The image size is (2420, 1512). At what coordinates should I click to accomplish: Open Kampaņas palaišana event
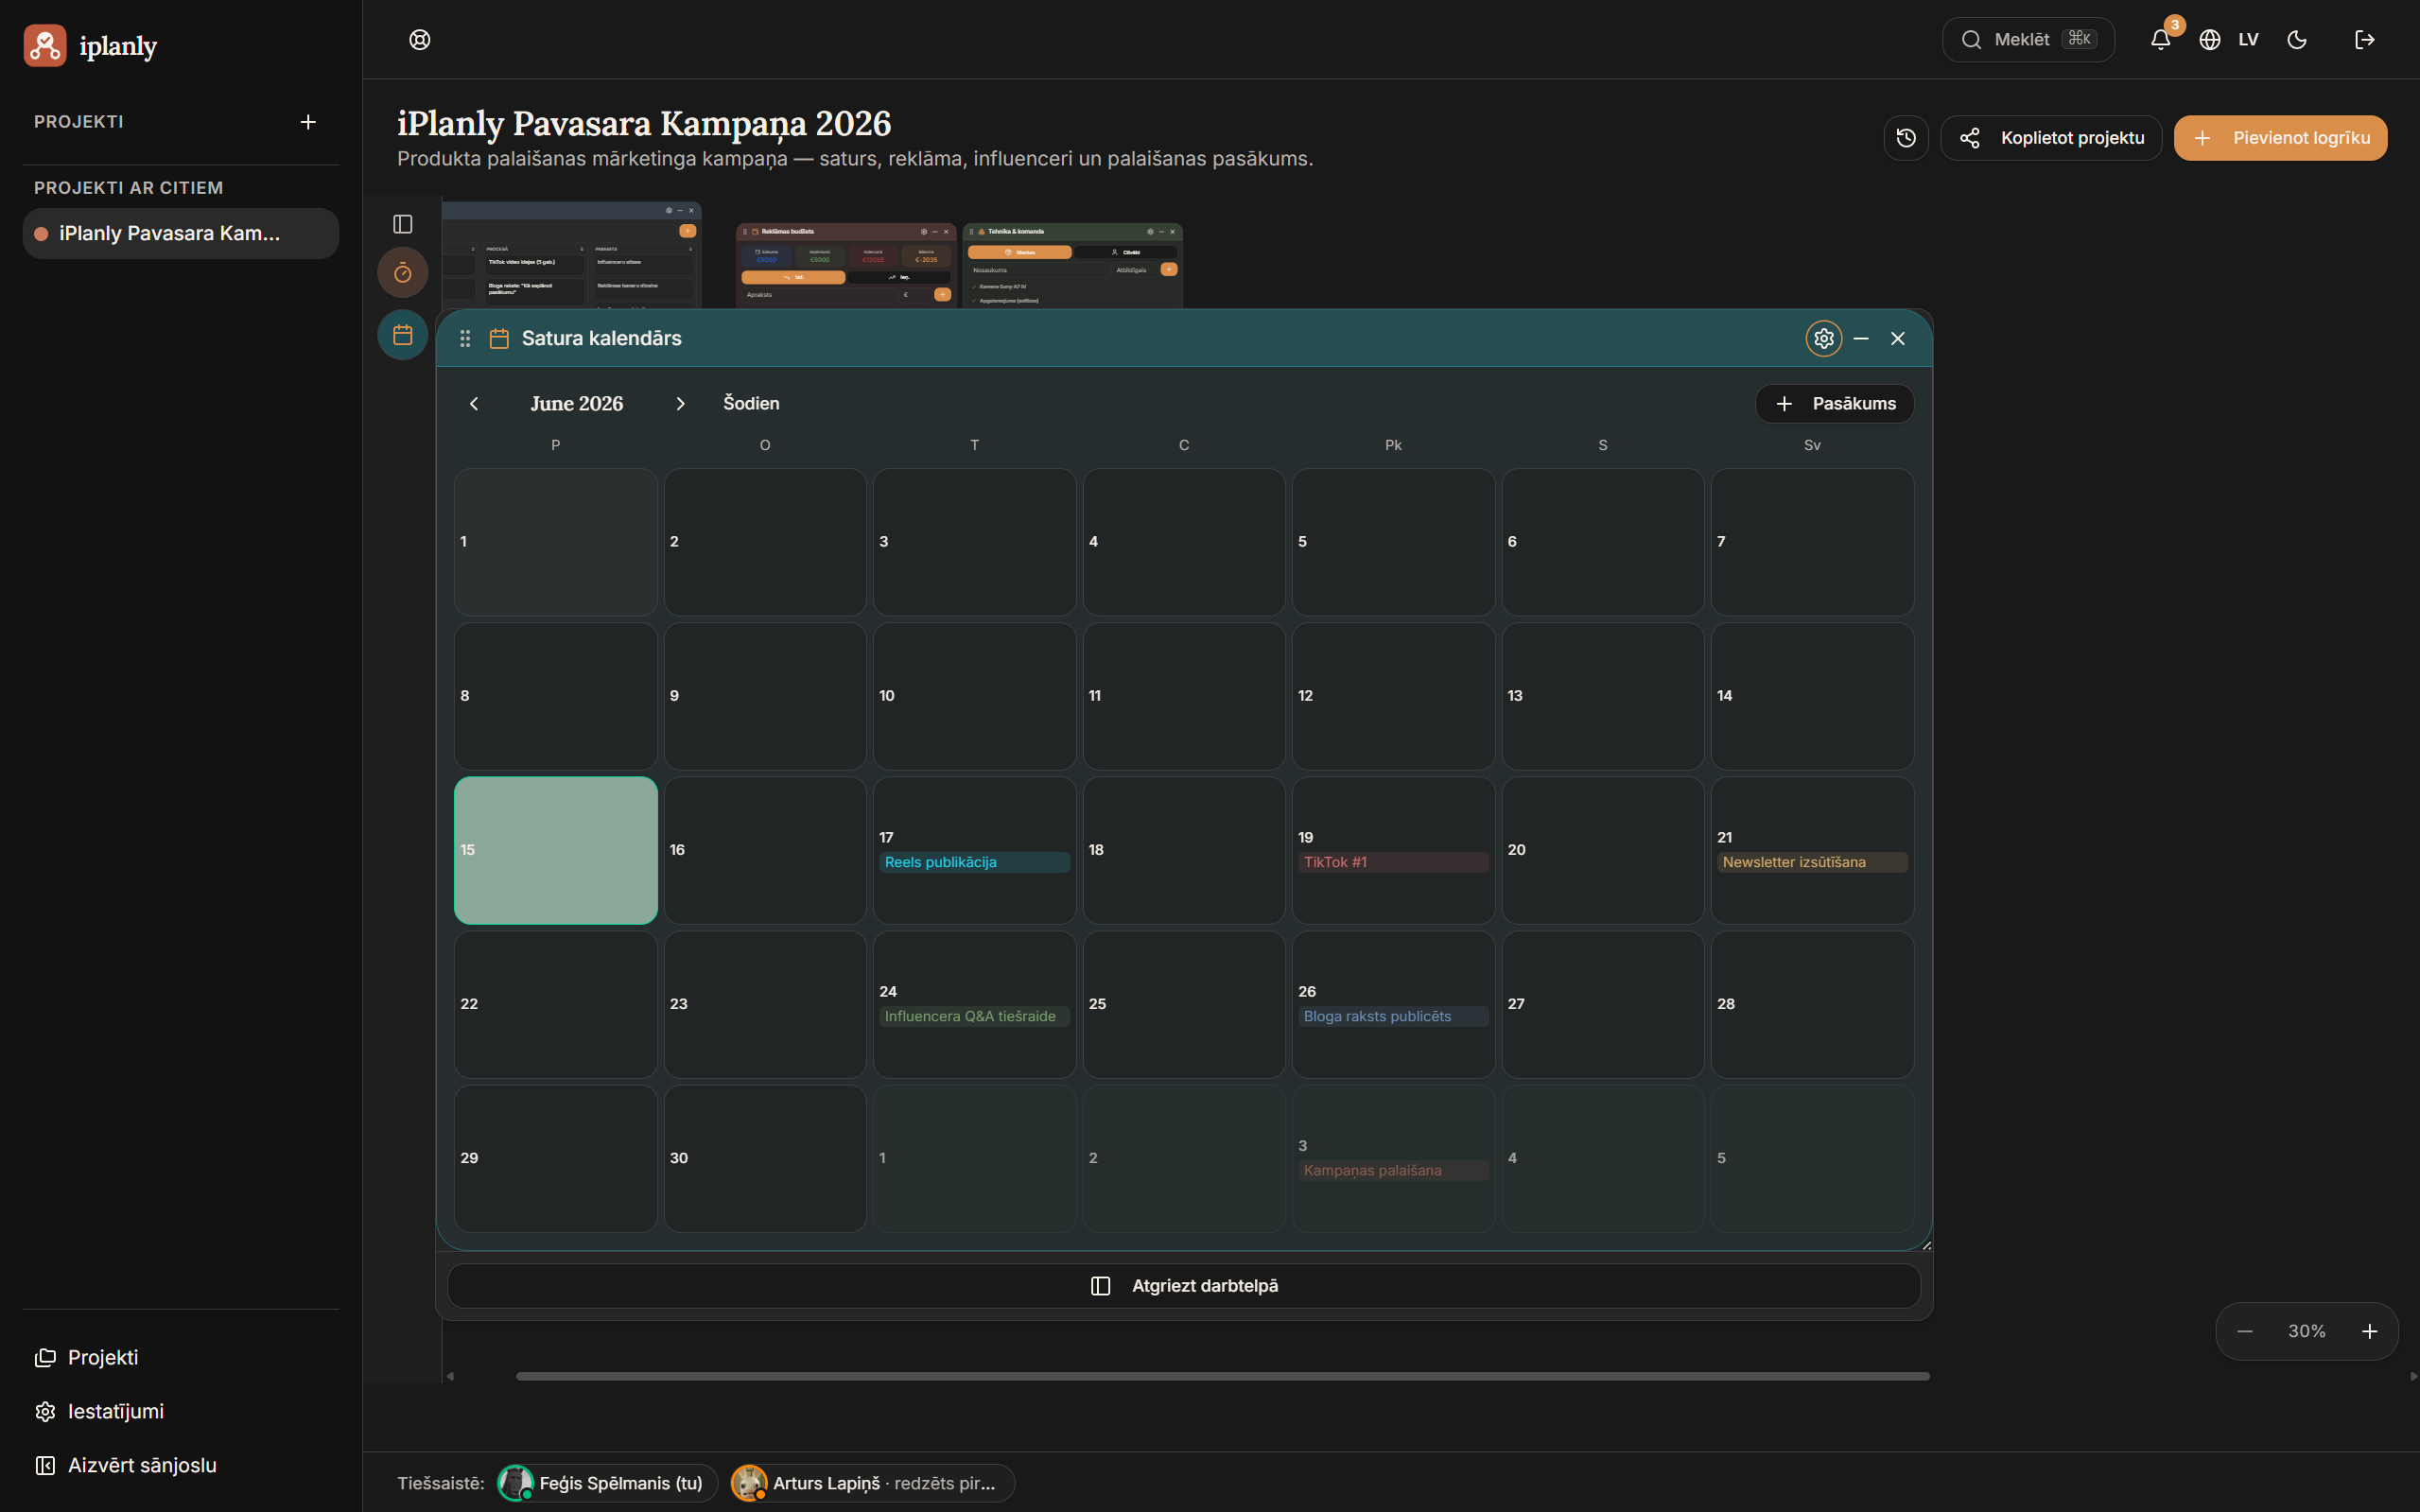(1393, 1170)
